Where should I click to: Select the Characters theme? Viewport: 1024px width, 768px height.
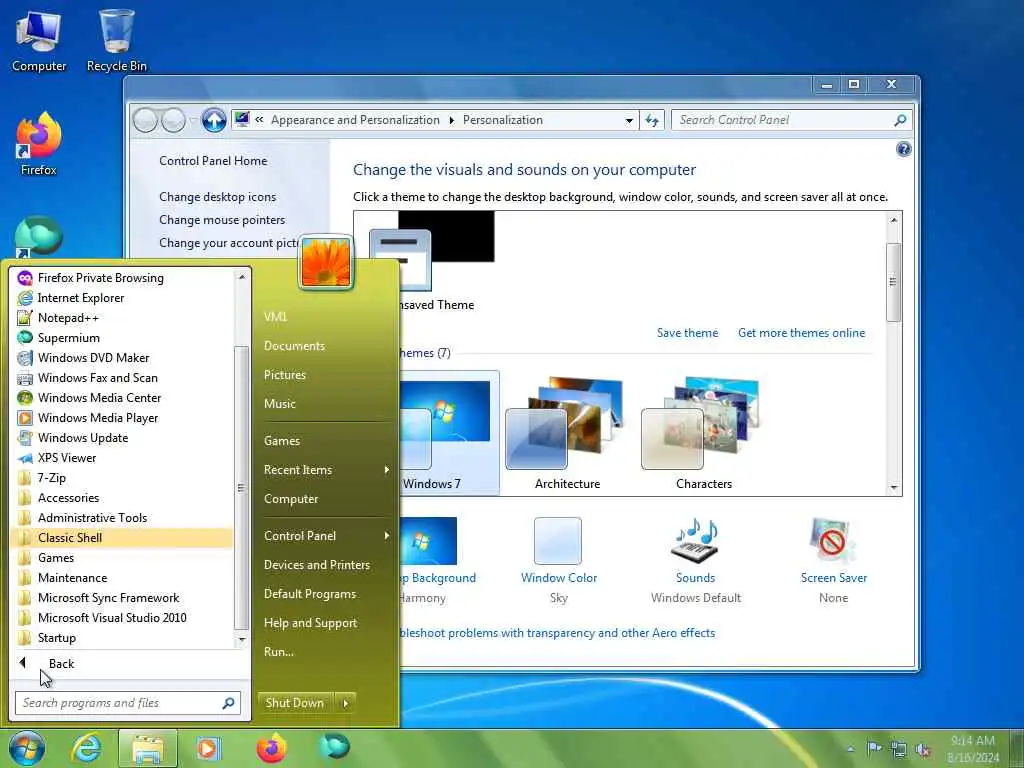pos(703,434)
